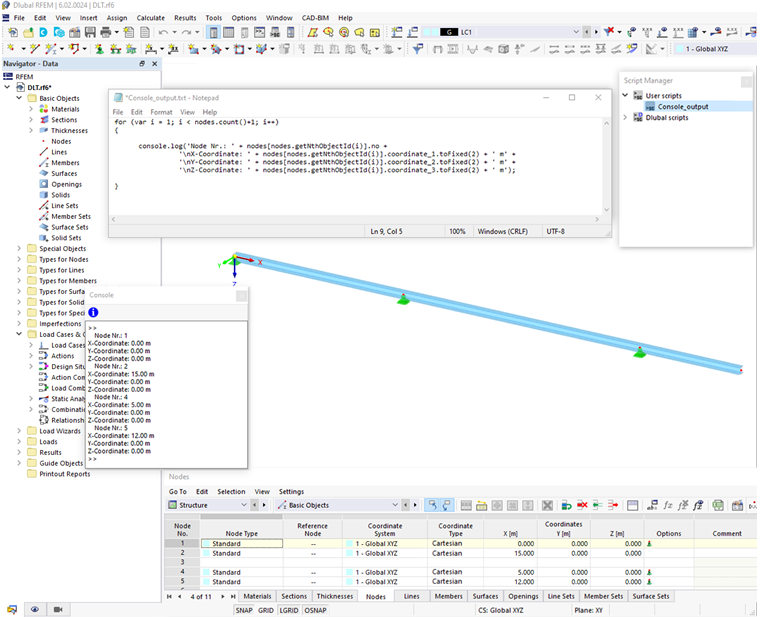Select the Console_output script

click(682, 107)
